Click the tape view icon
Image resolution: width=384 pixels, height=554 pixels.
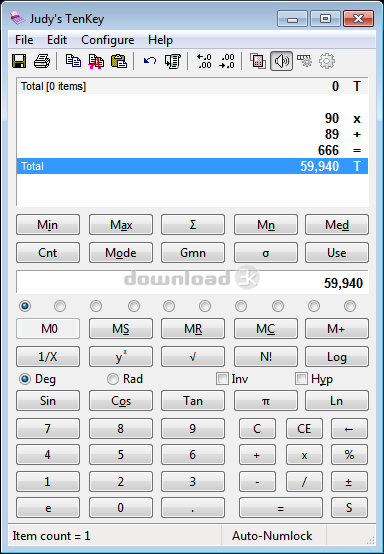(x=172, y=61)
